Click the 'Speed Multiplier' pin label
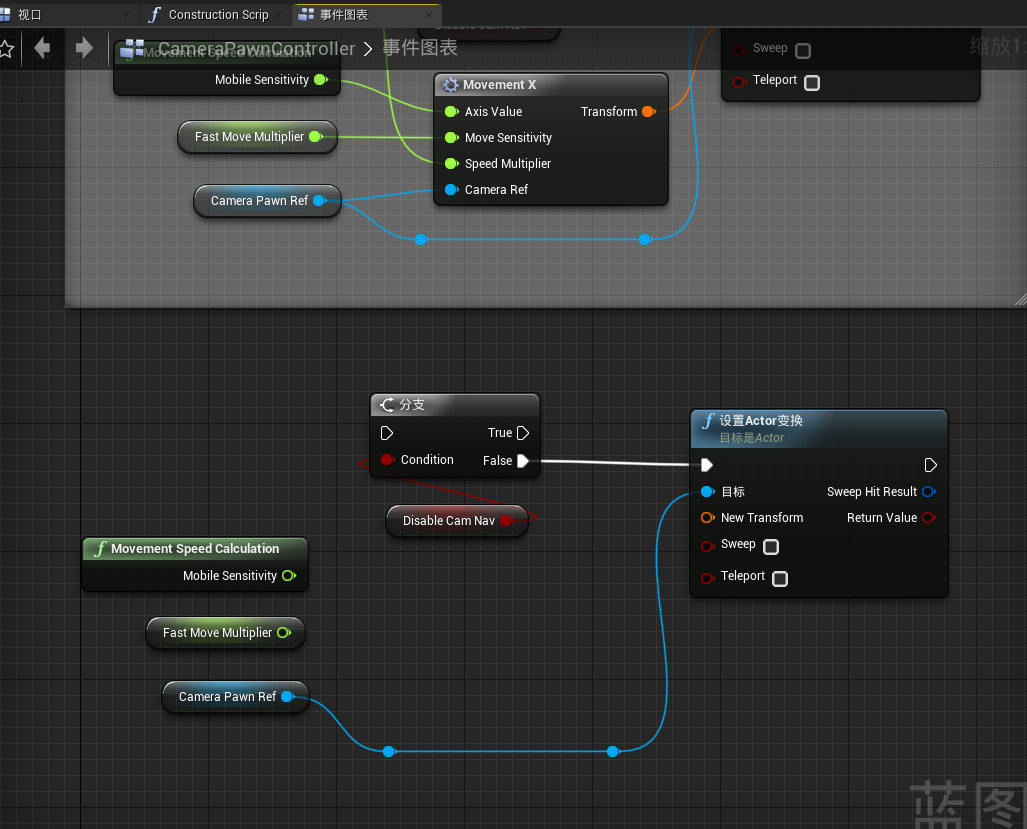The height and width of the screenshot is (829, 1027). click(x=508, y=164)
